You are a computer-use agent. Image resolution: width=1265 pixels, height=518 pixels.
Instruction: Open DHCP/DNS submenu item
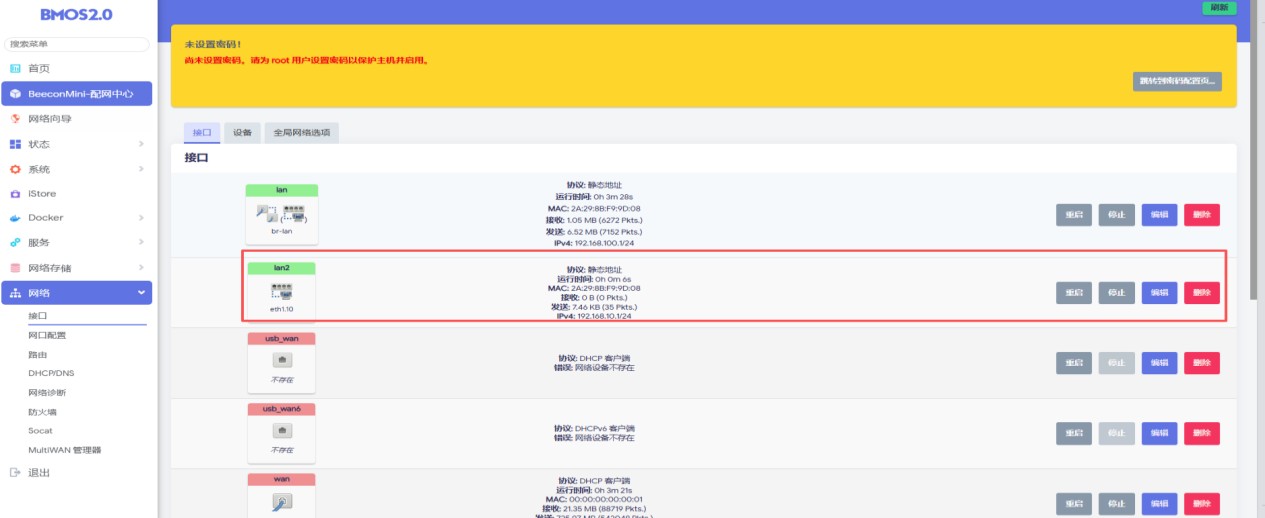coord(50,373)
